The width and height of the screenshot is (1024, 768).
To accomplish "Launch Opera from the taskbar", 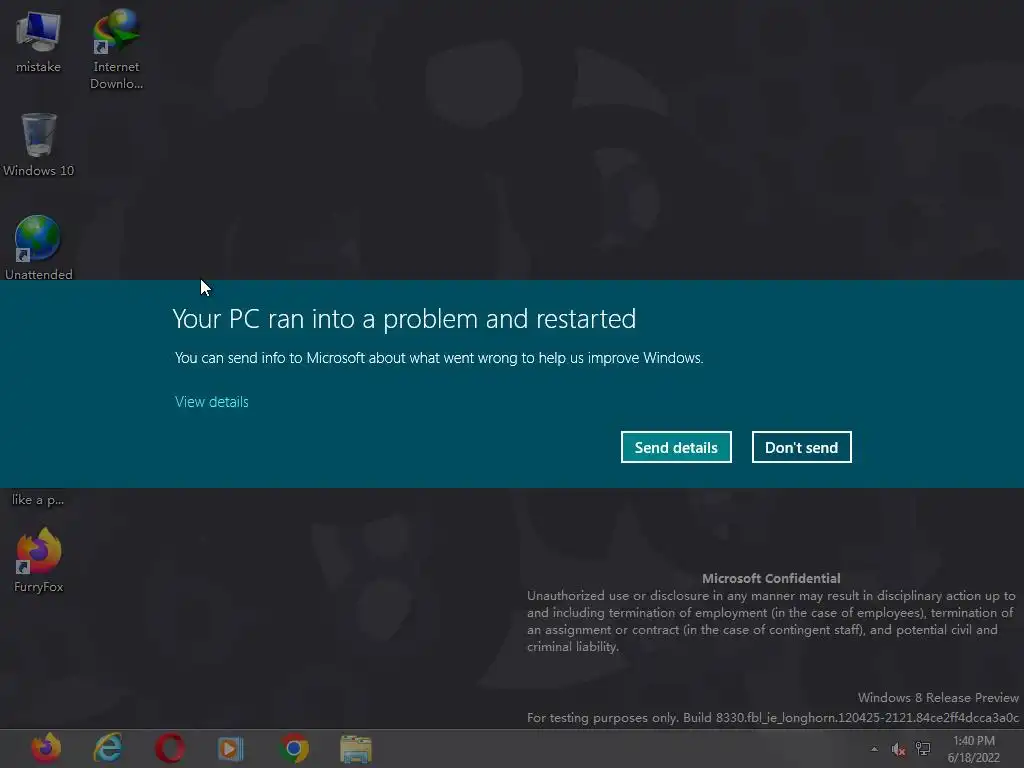I will (170, 748).
